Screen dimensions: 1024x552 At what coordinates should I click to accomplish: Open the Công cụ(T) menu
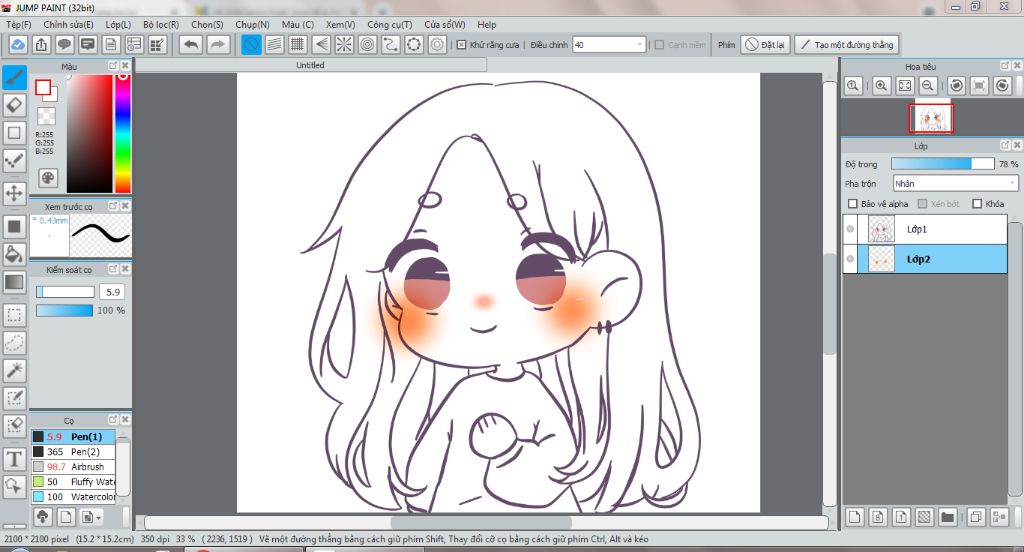(x=389, y=24)
